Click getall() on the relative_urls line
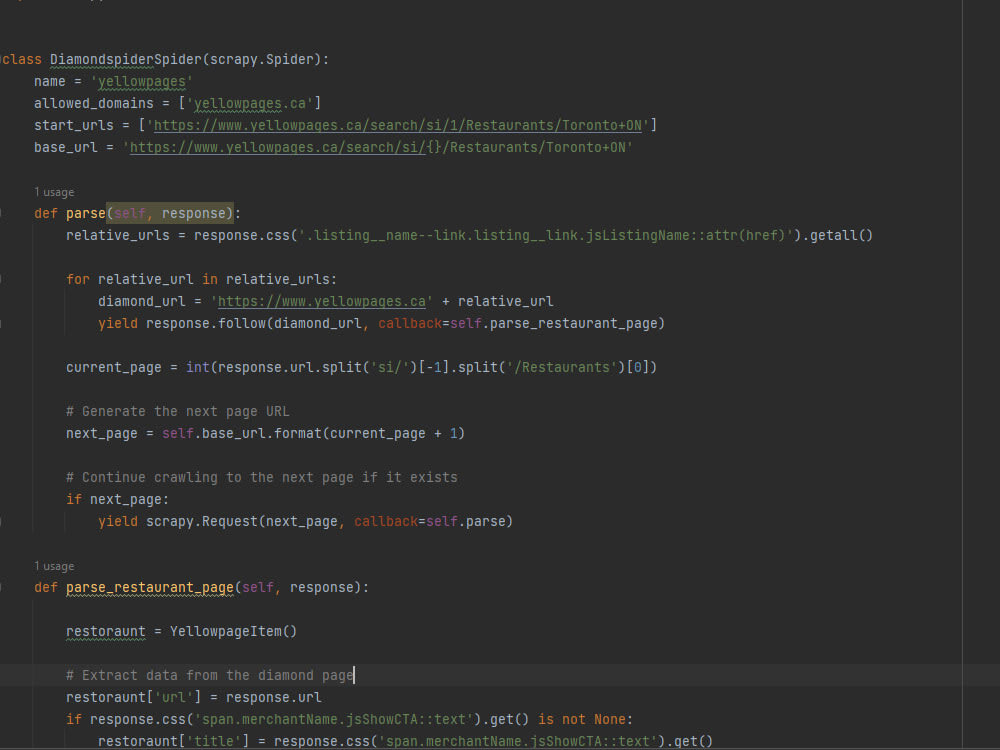 pos(841,235)
